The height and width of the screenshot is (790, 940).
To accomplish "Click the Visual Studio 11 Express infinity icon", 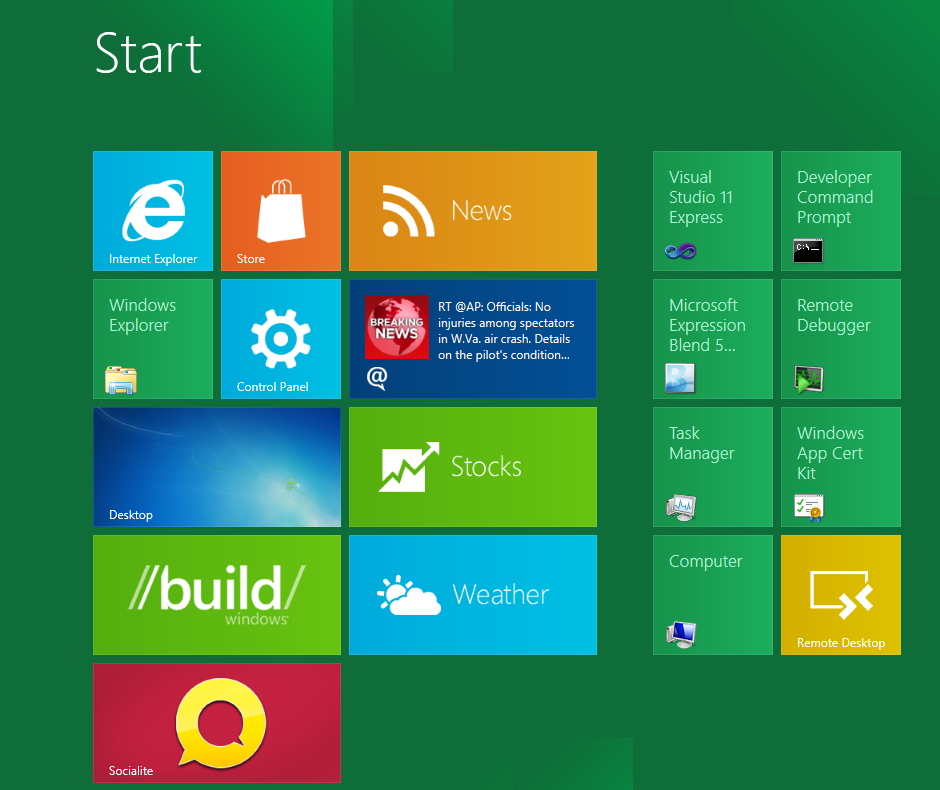I will pos(680,251).
